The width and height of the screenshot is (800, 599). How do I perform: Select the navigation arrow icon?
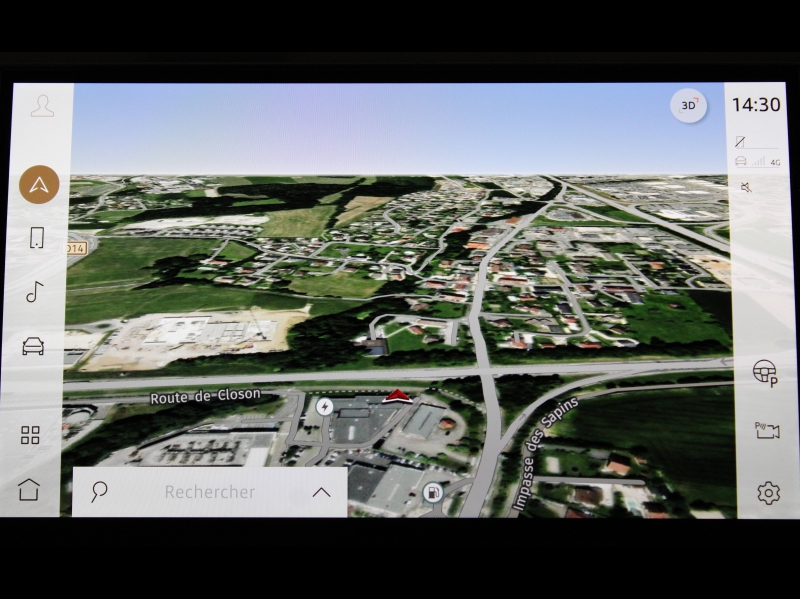tap(39, 184)
